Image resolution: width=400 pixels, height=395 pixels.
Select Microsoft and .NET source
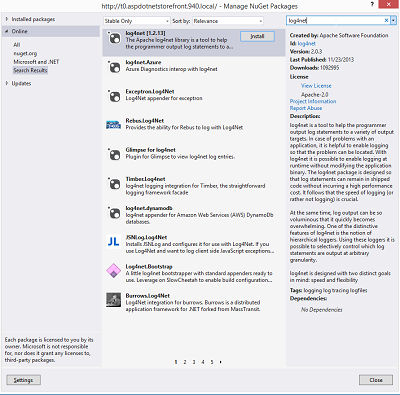36,62
